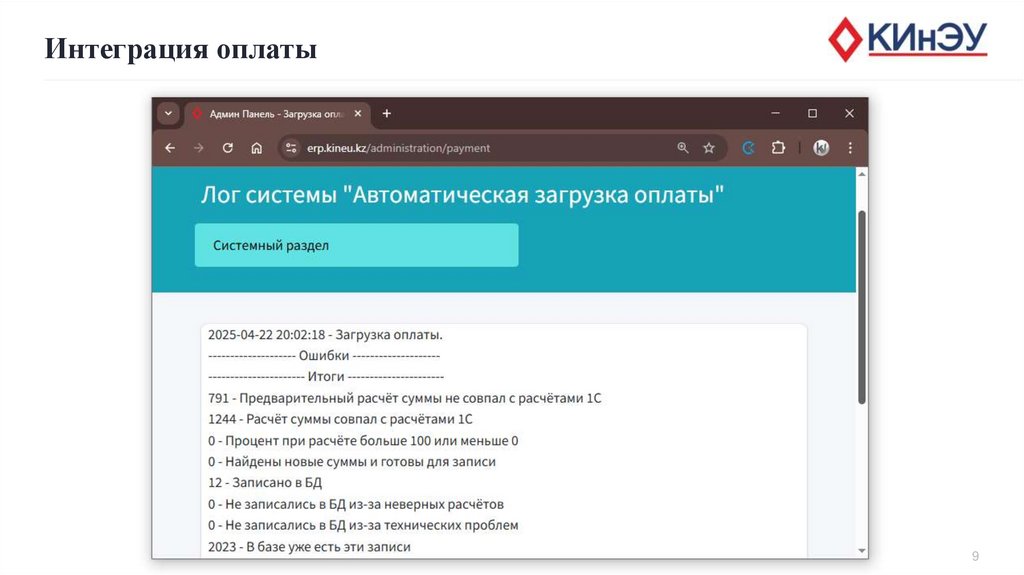Minimize the browser window

click(x=775, y=114)
